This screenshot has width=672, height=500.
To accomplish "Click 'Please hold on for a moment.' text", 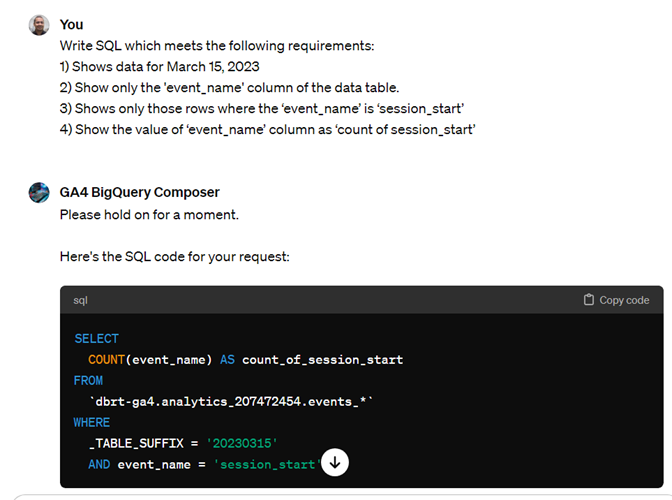I will click(149, 214).
